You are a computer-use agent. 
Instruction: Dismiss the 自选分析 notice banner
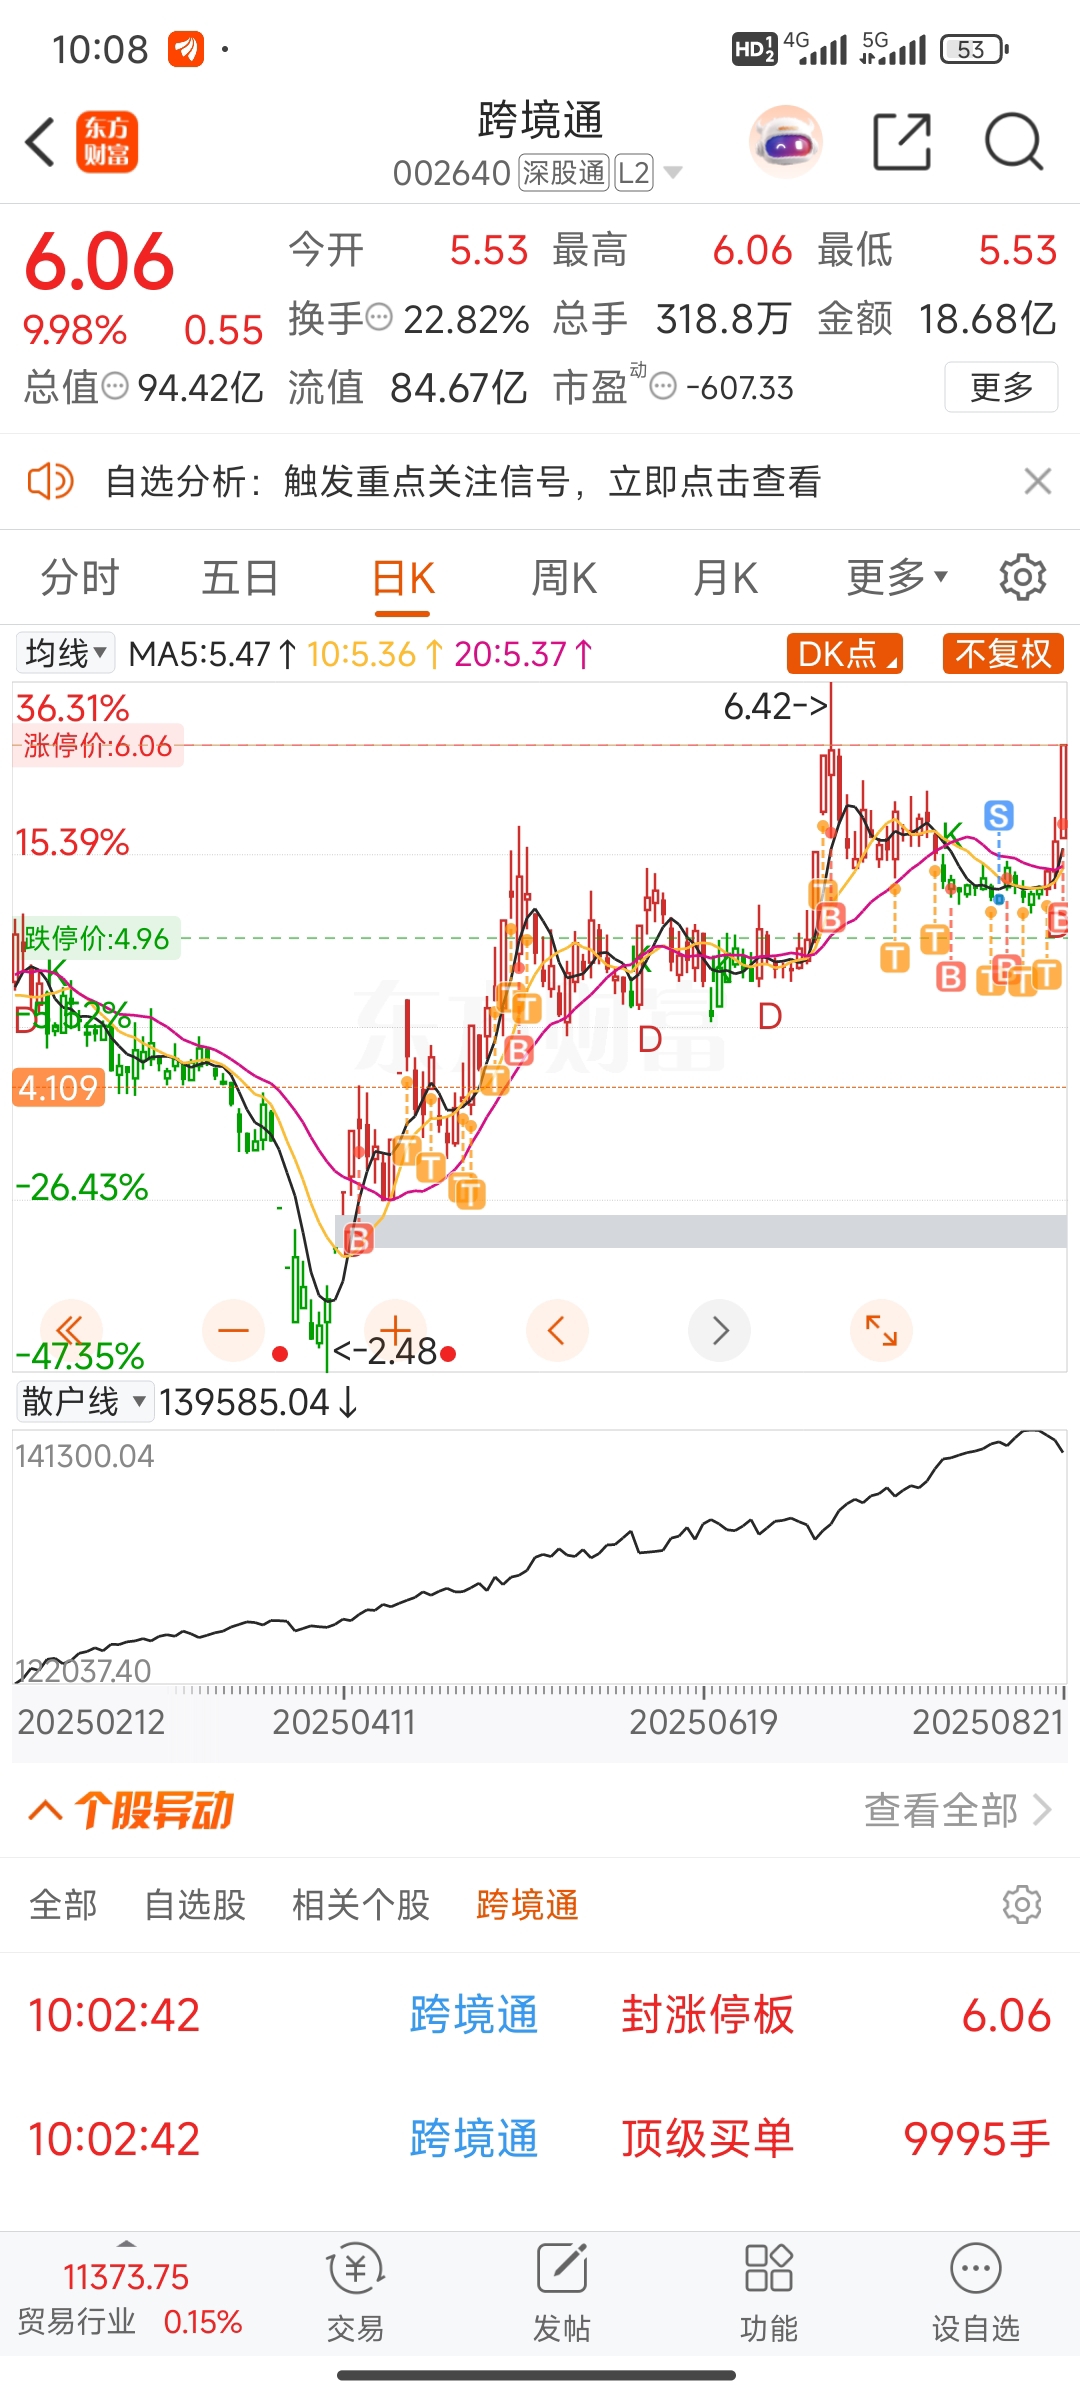1038,481
